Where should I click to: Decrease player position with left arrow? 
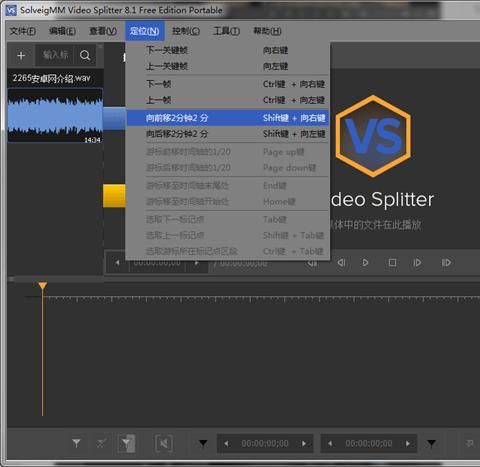click(117, 263)
